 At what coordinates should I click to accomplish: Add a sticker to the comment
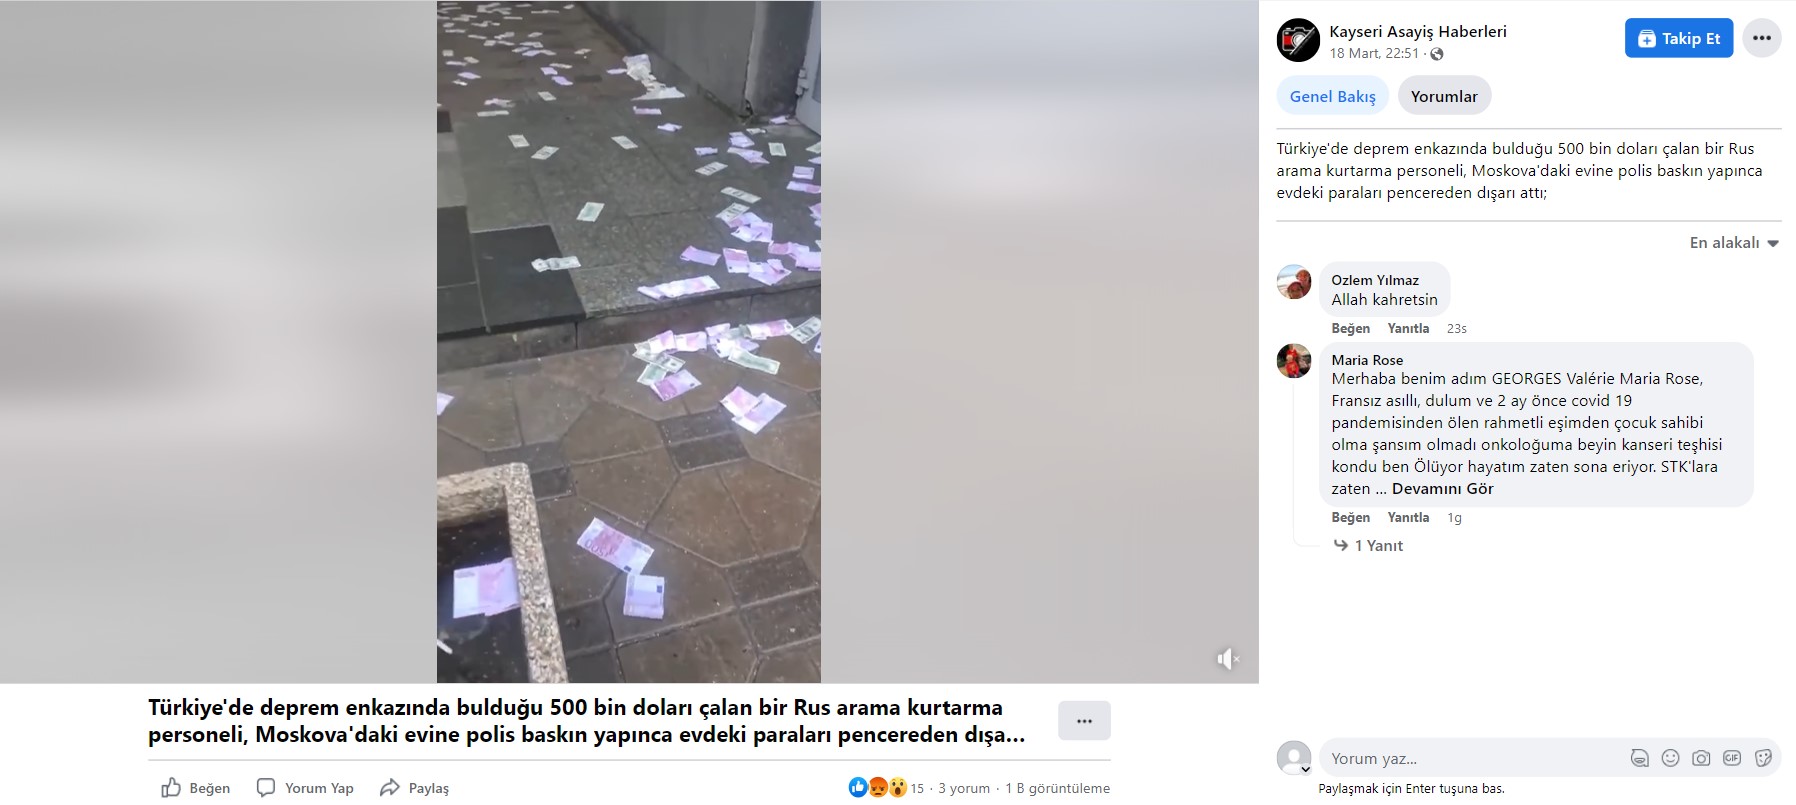pyautogui.click(x=1763, y=758)
